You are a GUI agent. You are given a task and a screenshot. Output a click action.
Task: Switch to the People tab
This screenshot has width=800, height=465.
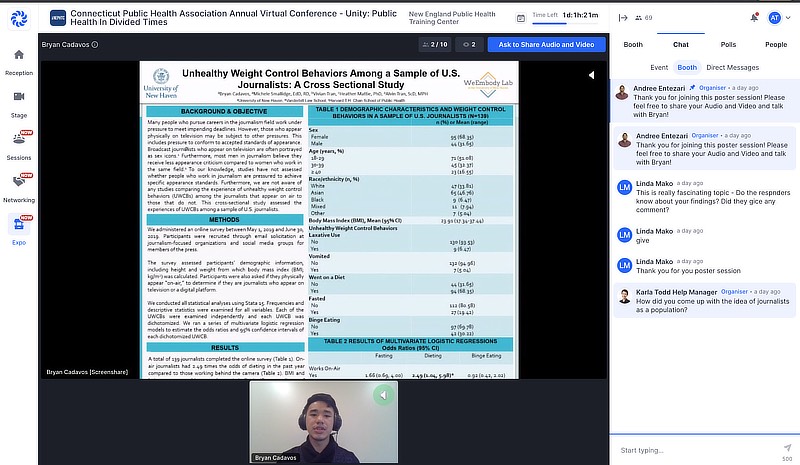click(776, 45)
